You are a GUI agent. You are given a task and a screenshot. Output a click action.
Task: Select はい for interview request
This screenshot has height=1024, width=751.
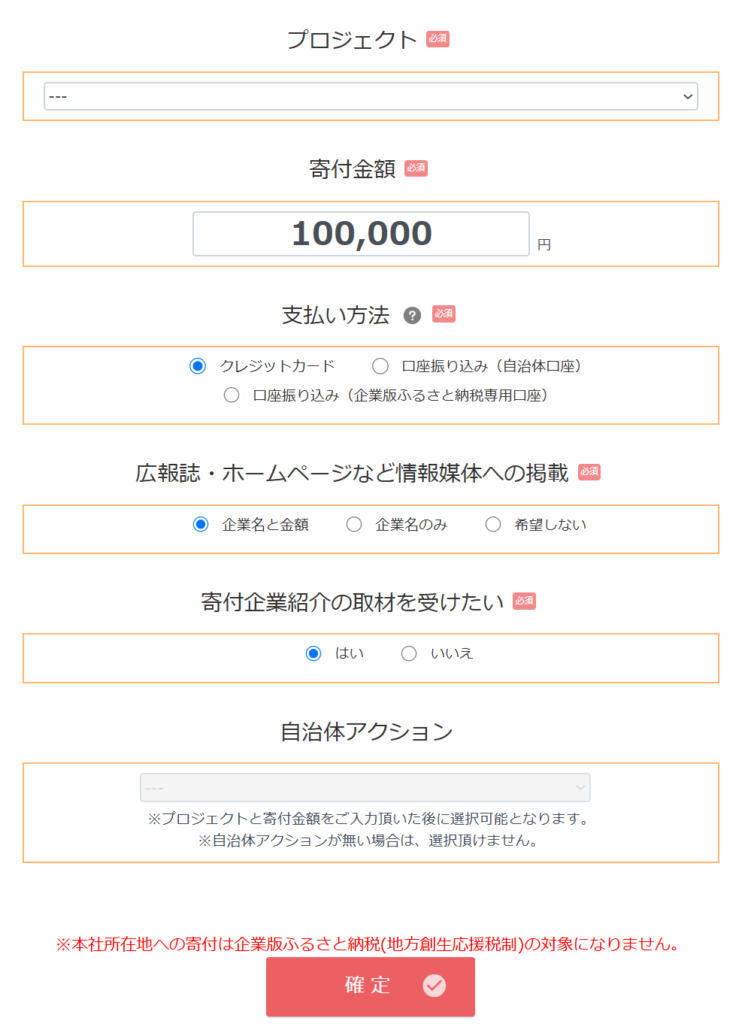tap(314, 653)
